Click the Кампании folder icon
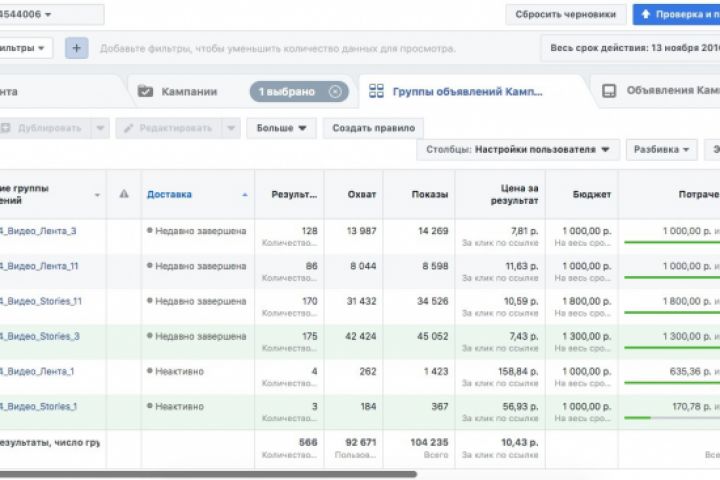This screenshot has height=480, width=720. click(145, 91)
